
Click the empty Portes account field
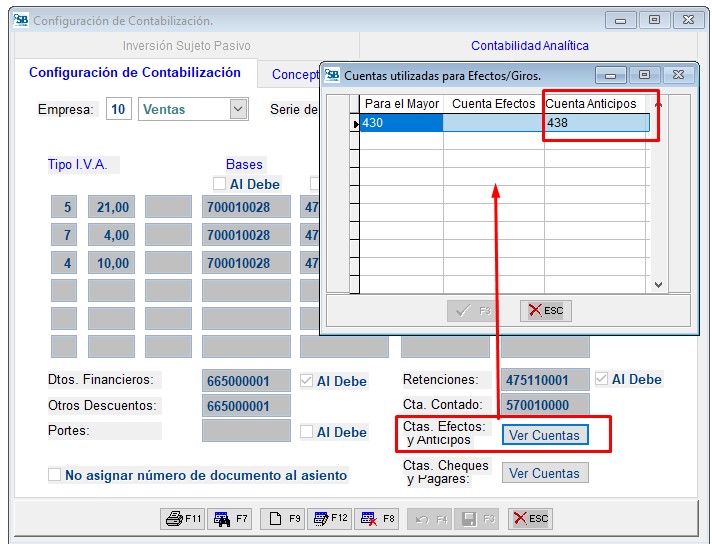[x=246, y=430]
